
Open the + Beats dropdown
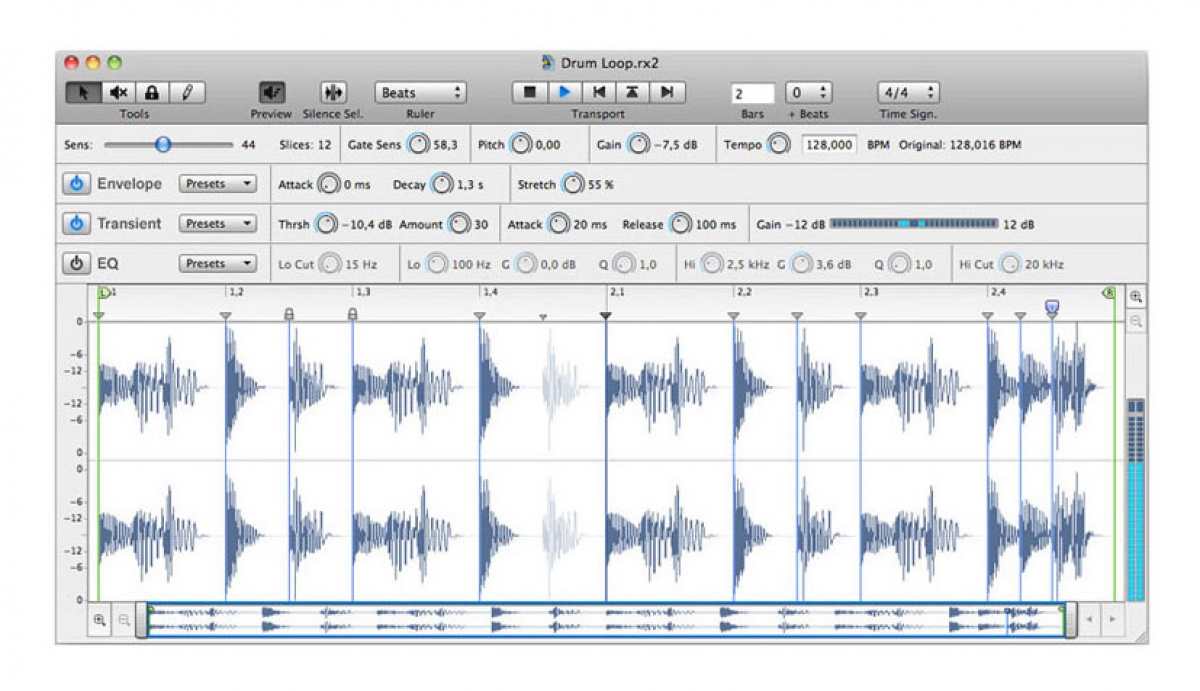click(x=809, y=93)
